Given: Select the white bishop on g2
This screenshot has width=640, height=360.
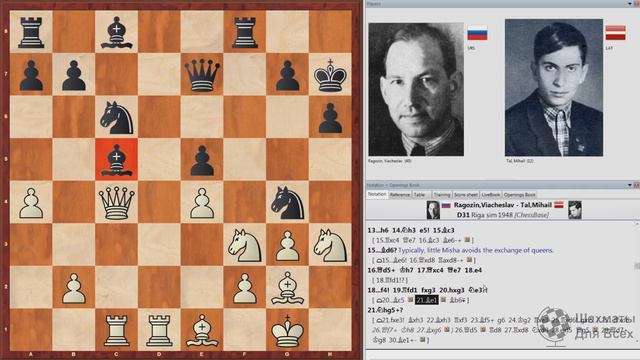Looking at the screenshot, I should 288,288.
